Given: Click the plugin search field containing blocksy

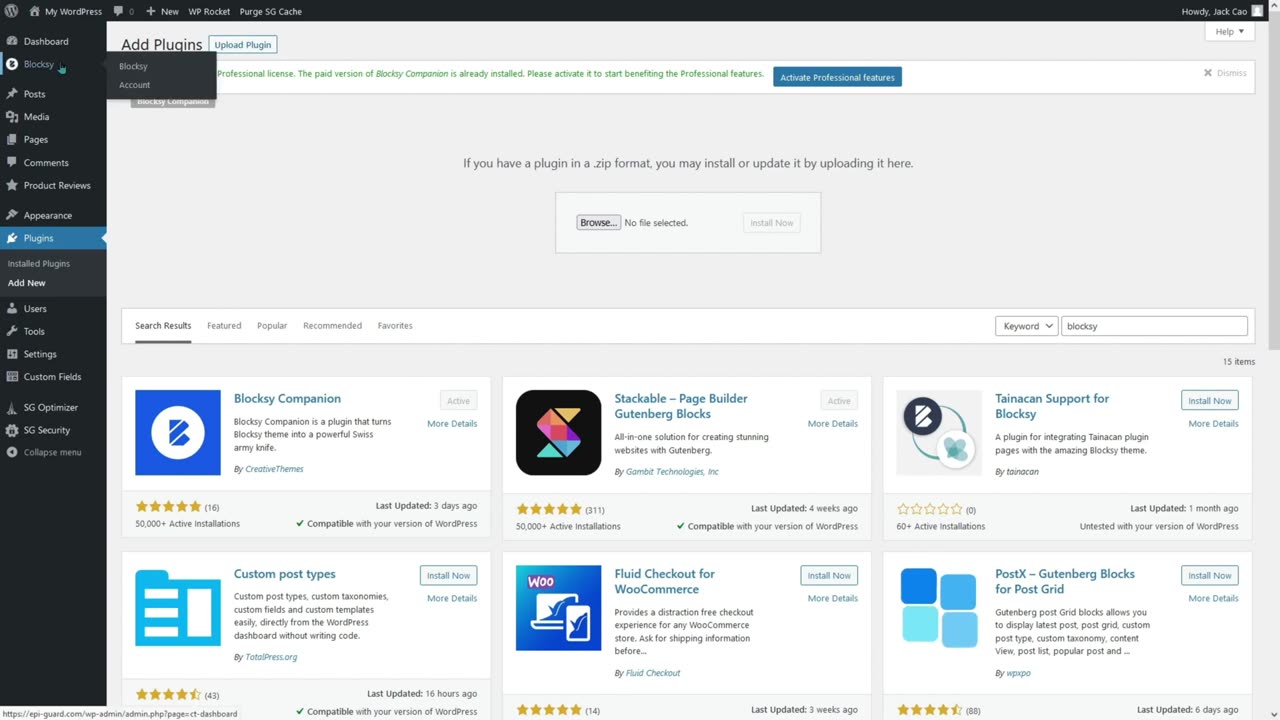Looking at the screenshot, I should click(1154, 326).
